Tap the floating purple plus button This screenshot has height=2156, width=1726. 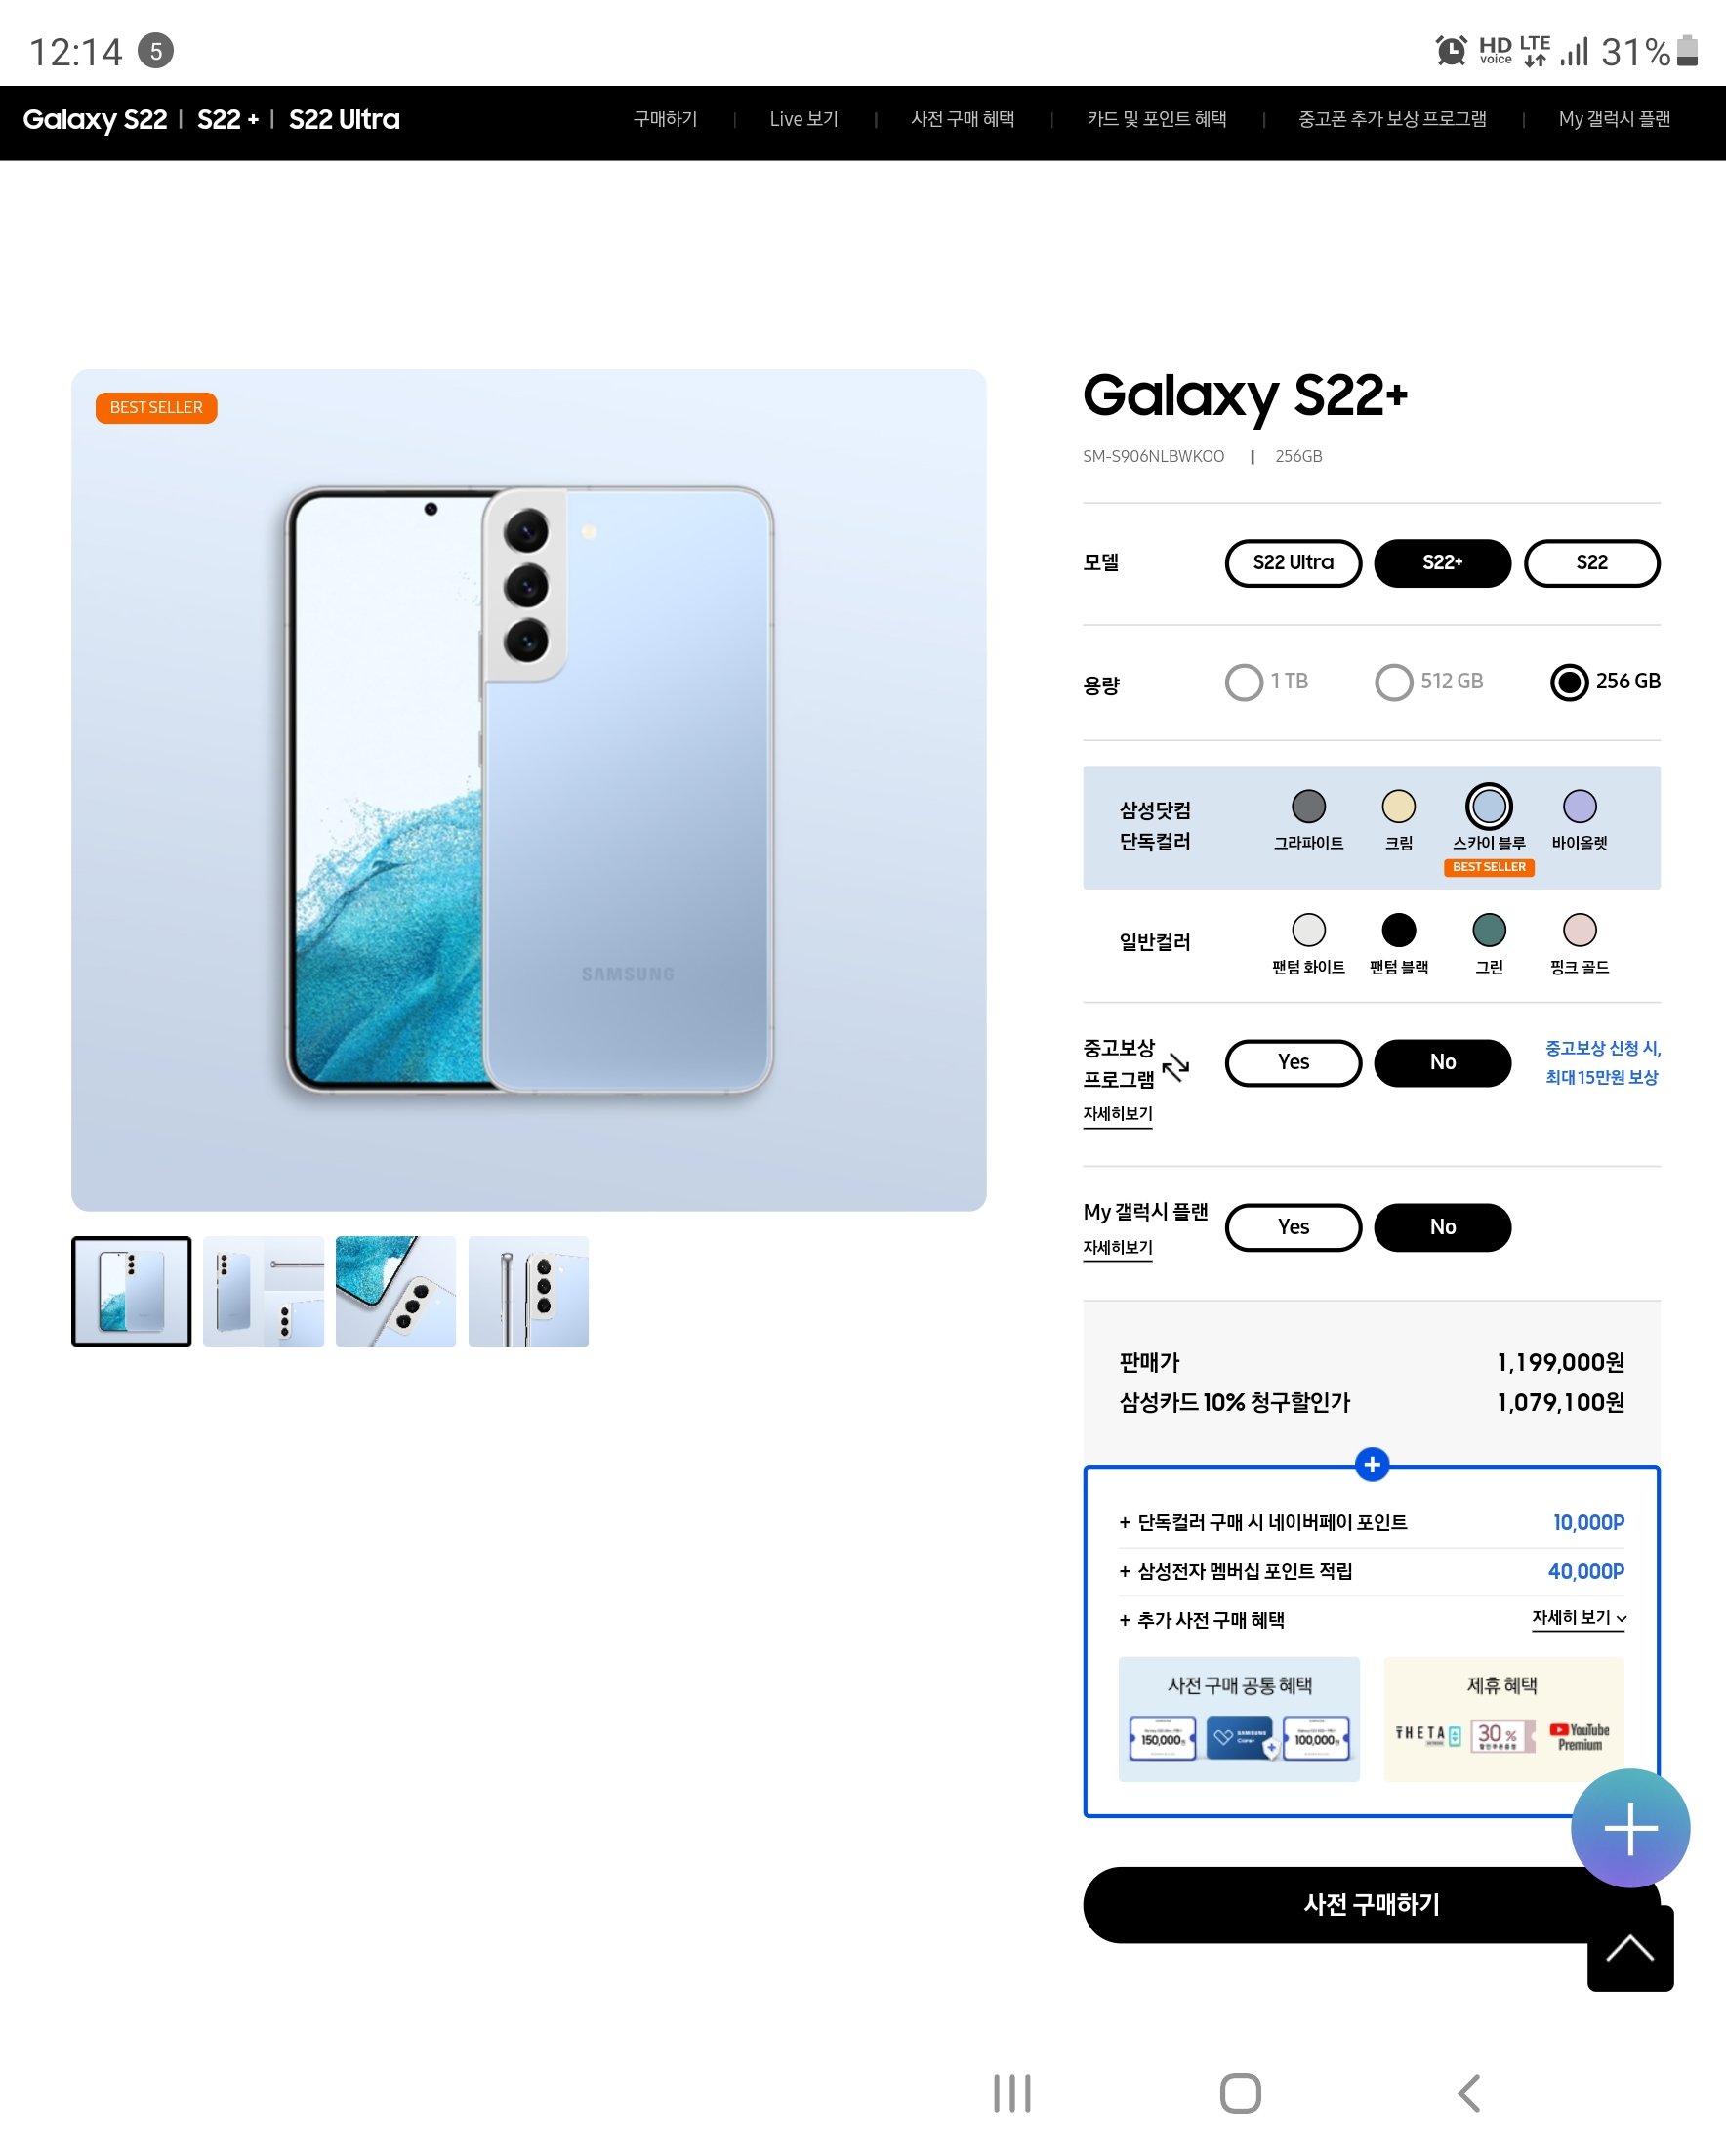[x=1630, y=1828]
